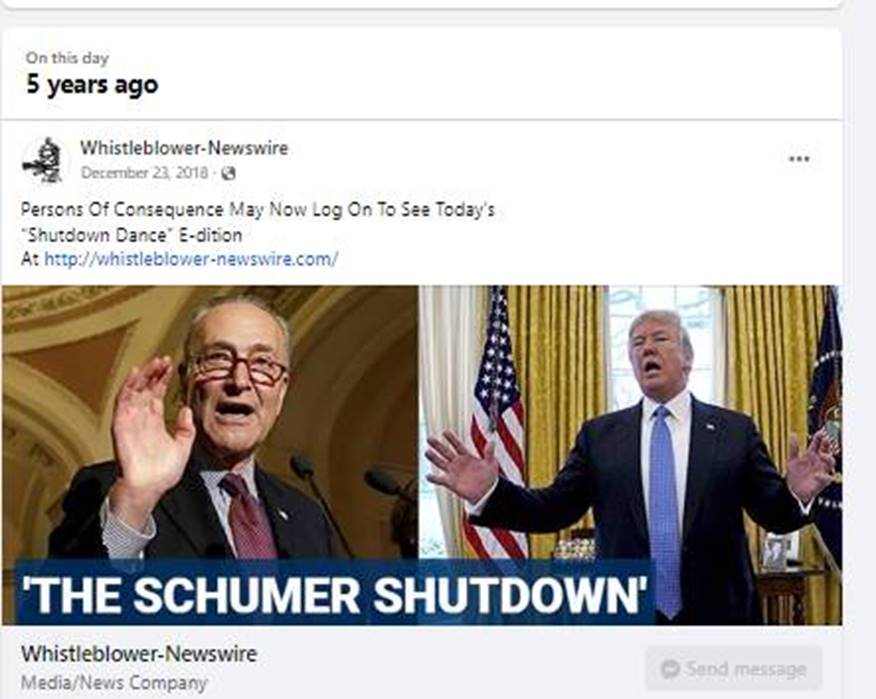876x699 pixels.
Task: Click the Whistleblower-Newswire profile avatar
Action: pyautogui.click(x=44, y=160)
